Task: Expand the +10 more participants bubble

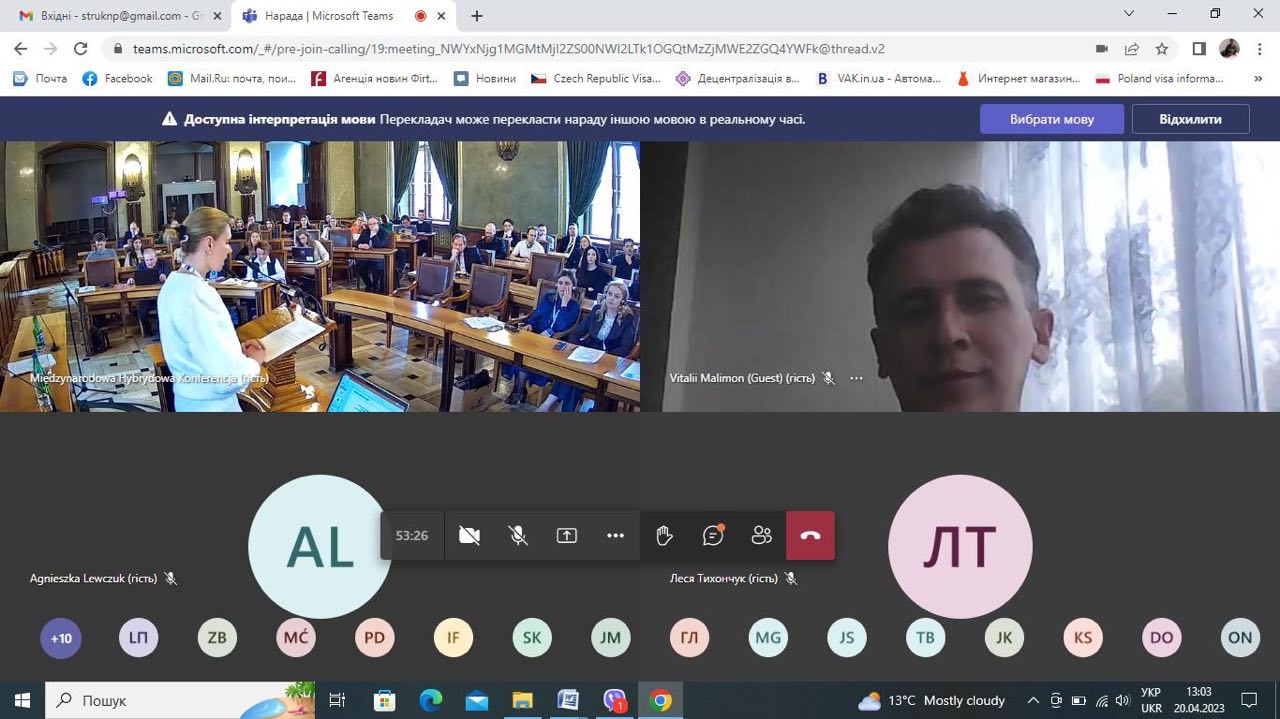Action: tap(61, 638)
